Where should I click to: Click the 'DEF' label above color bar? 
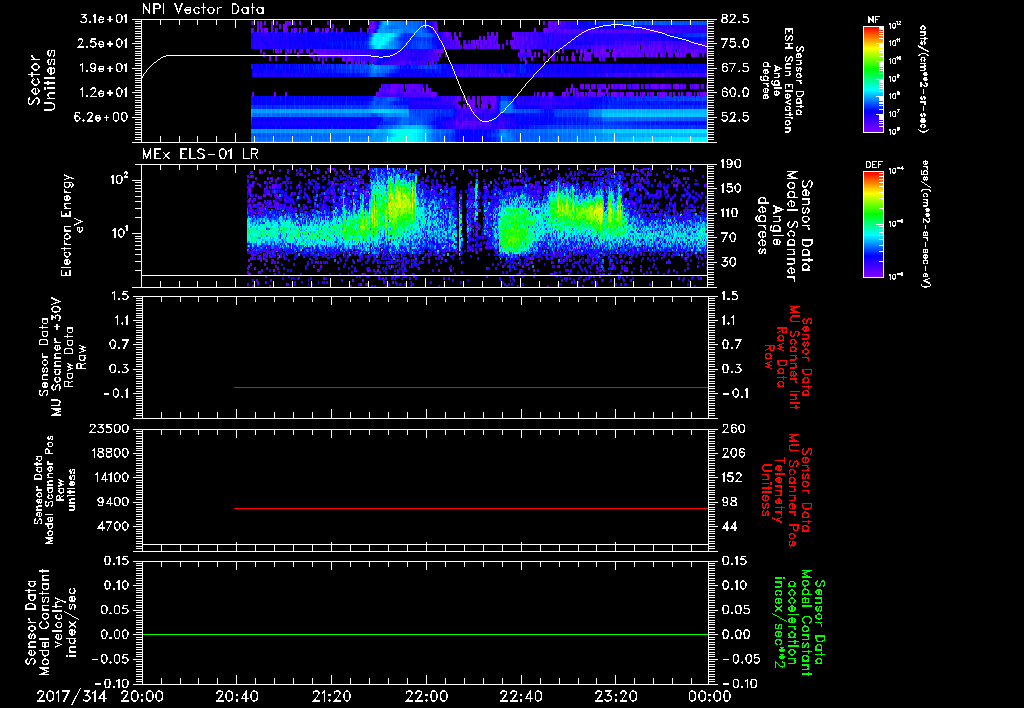pyautogui.click(x=874, y=165)
